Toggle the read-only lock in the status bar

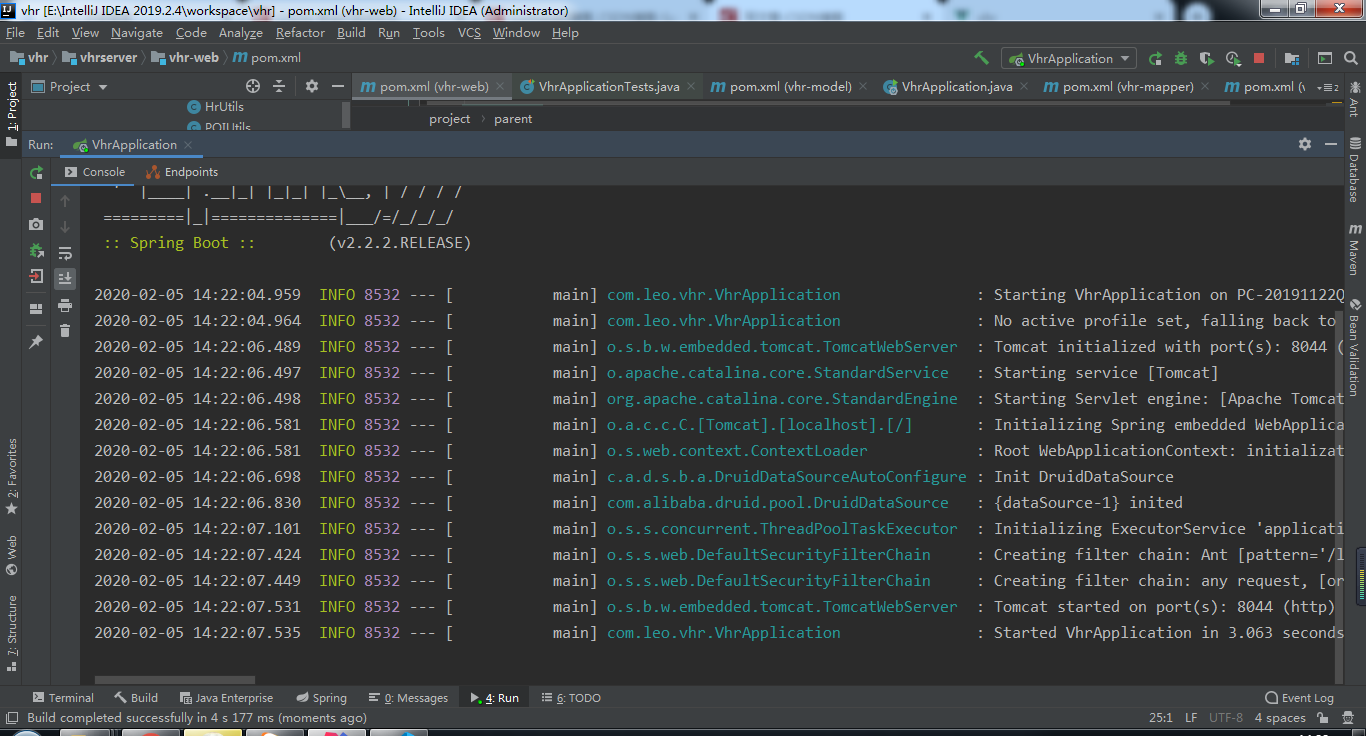pos(1322,717)
